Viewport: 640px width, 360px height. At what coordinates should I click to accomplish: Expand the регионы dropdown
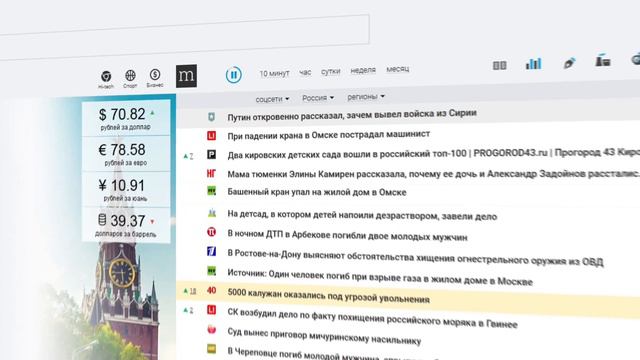(x=366, y=97)
